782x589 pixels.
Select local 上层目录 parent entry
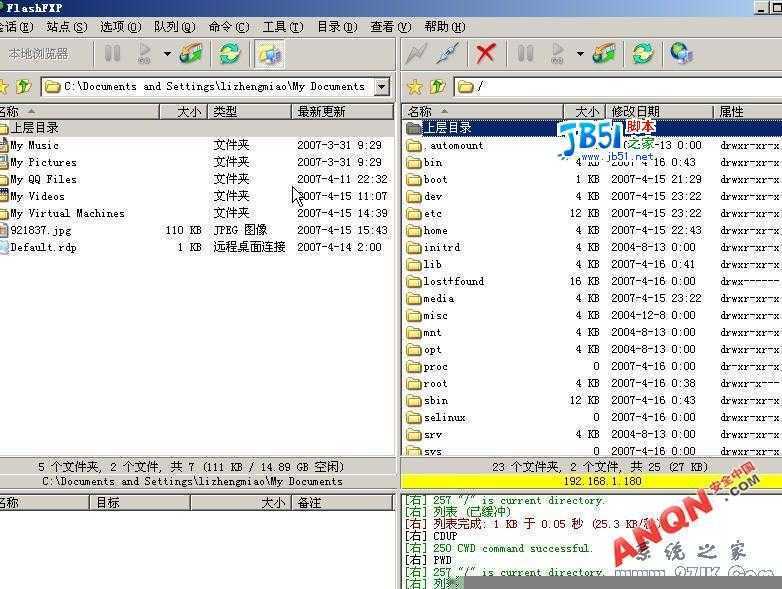34,128
